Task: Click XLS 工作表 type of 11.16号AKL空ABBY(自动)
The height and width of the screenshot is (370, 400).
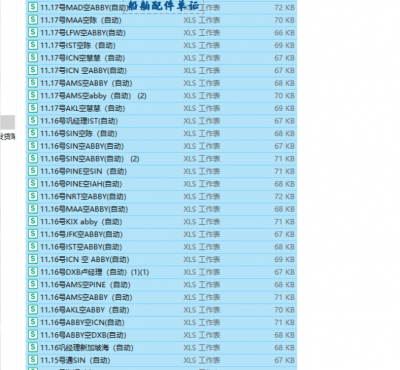Action: pyautogui.click(x=202, y=310)
